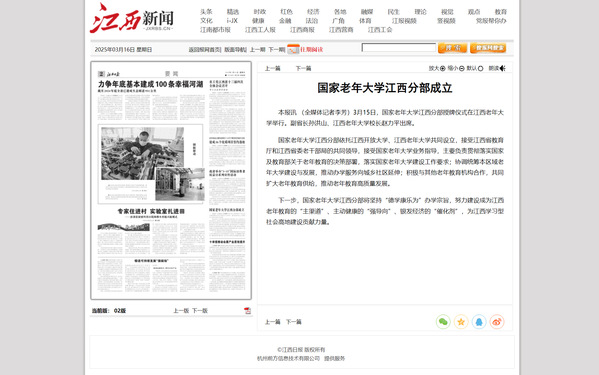Click the 江西新闻 logo
Screen dimensions: 599x375
click(132, 18)
